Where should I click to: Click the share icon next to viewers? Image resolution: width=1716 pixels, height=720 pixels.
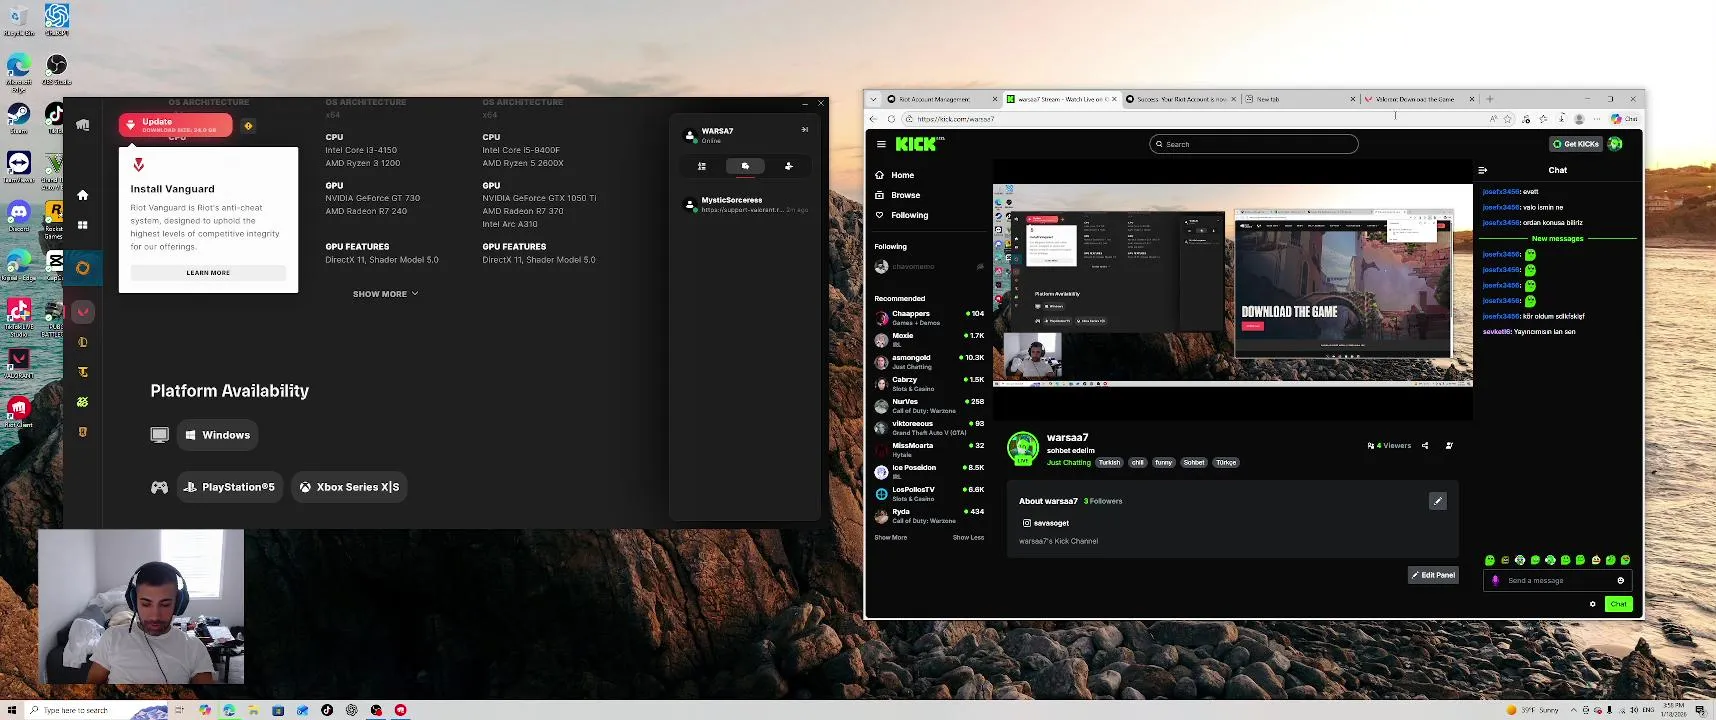pyautogui.click(x=1425, y=446)
